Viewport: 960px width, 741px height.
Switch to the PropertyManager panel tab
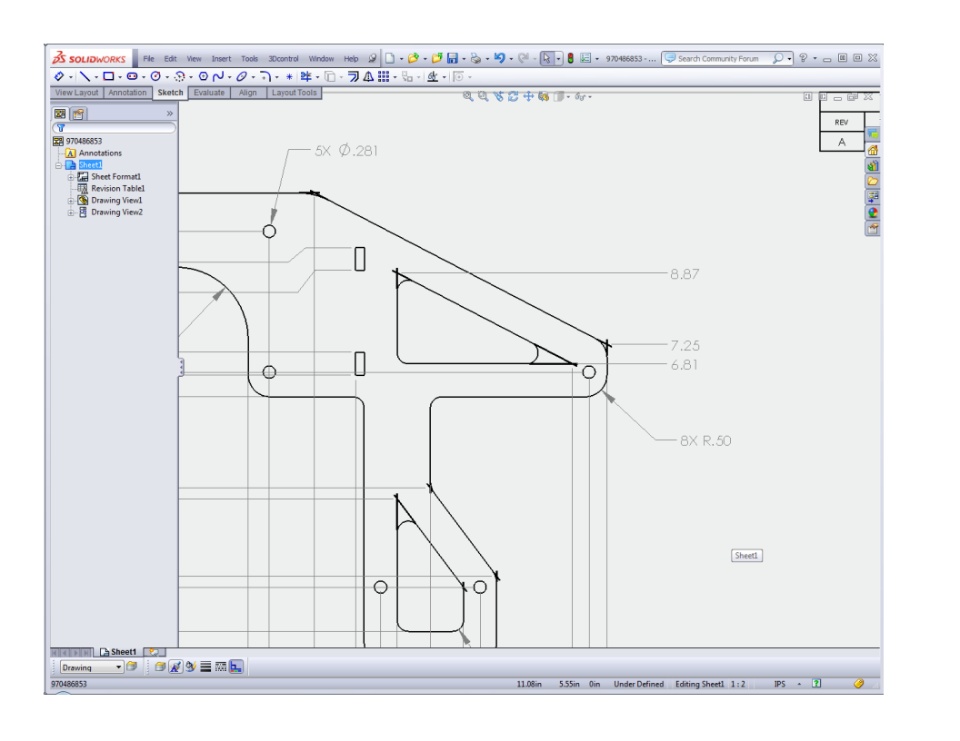[x=78, y=113]
